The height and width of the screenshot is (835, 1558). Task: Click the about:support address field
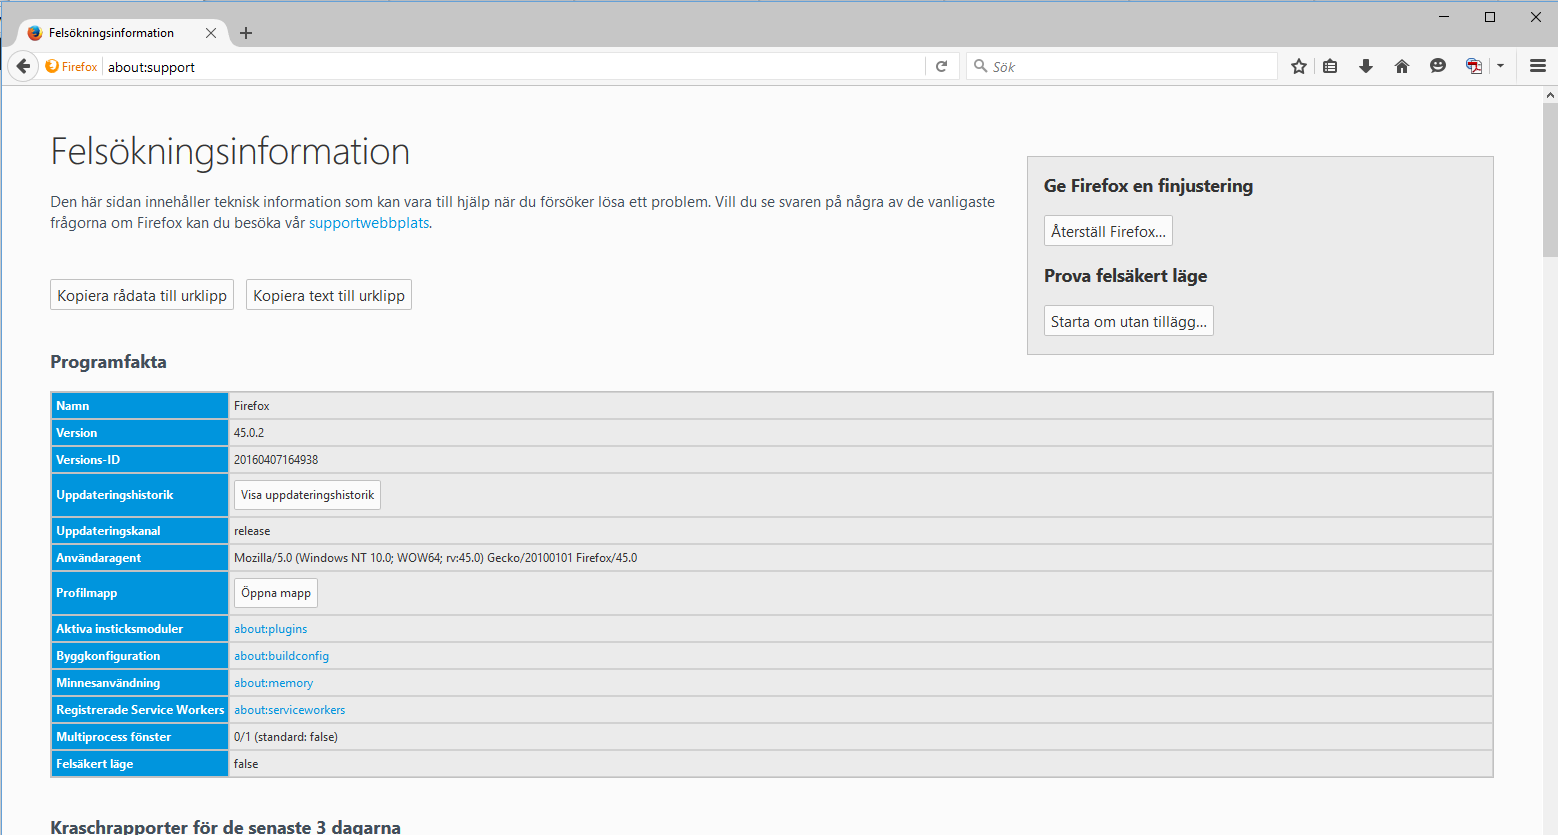point(514,67)
